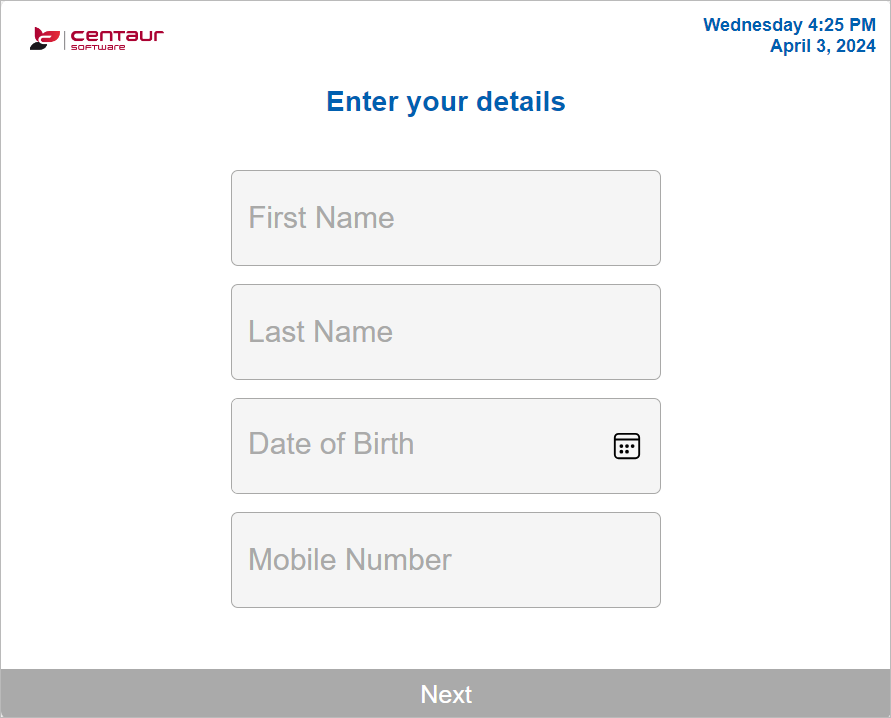This screenshot has height=718, width=891.
Task: Open the Date of Birth calendar picker
Action: click(627, 446)
